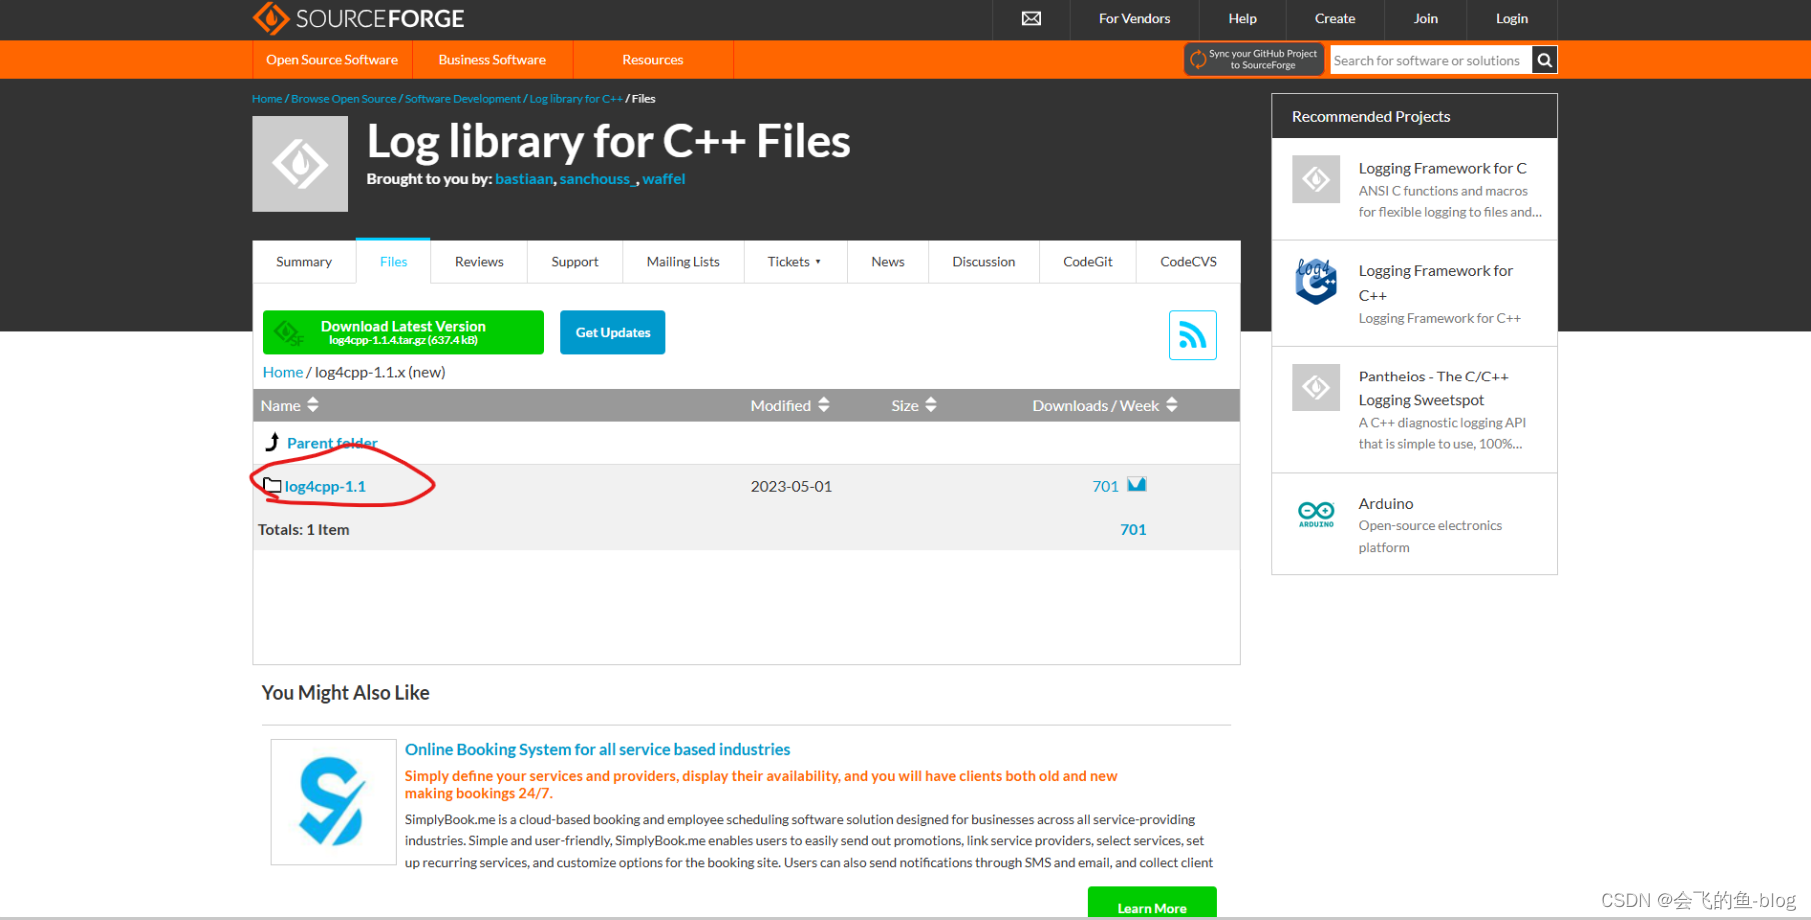Switch to the Reviews tab

coord(479,262)
